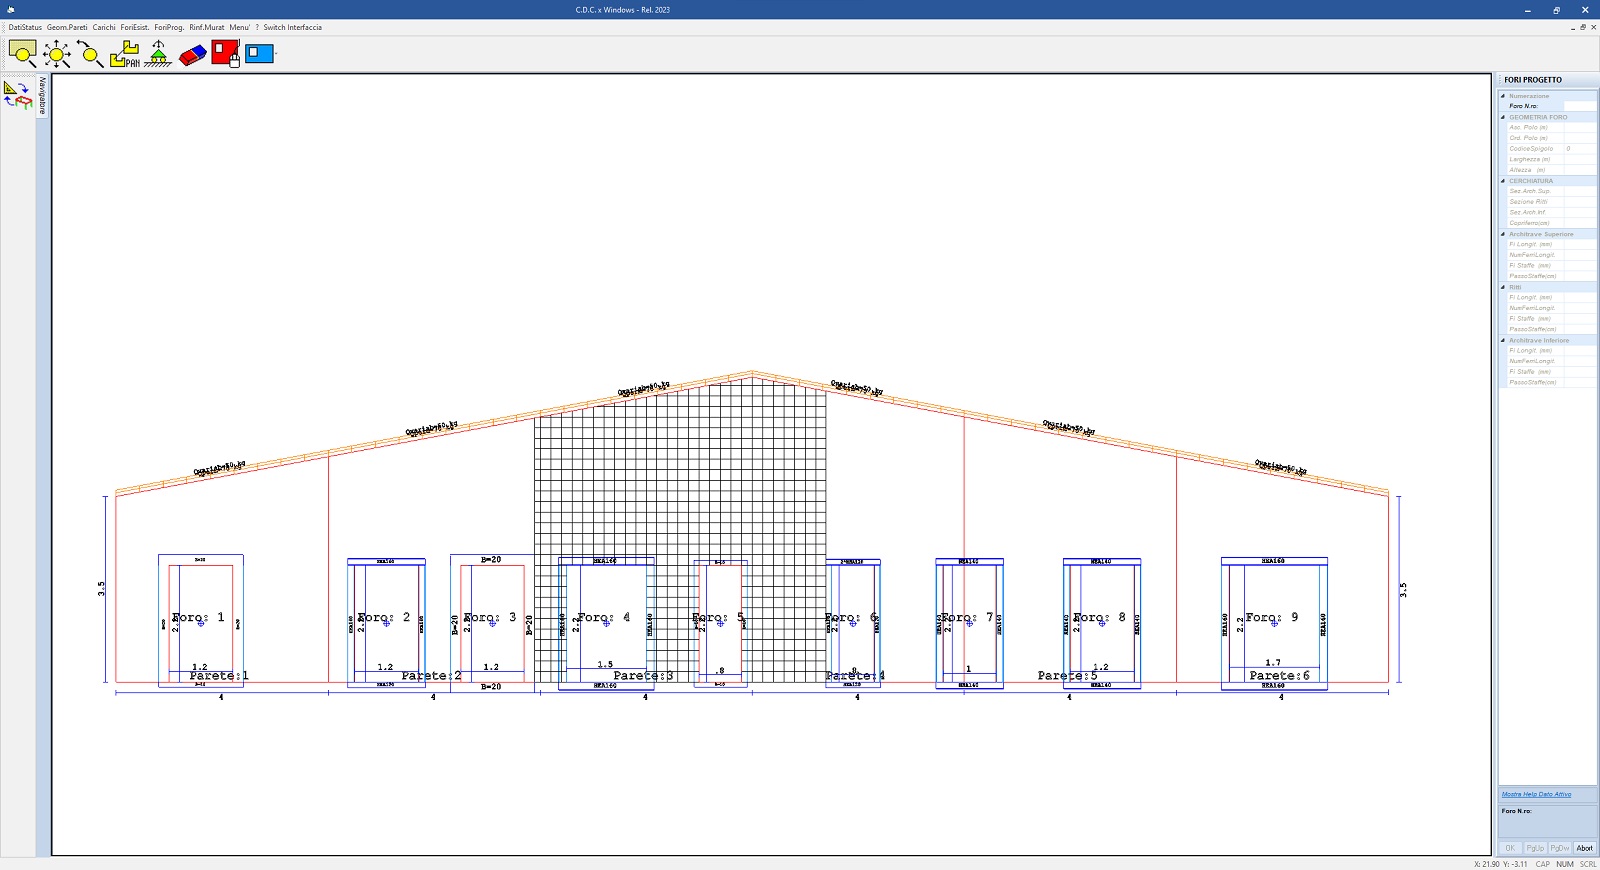Click Switch Interfaccia in the menu bar
This screenshot has width=1600, height=870.
click(292, 28)
